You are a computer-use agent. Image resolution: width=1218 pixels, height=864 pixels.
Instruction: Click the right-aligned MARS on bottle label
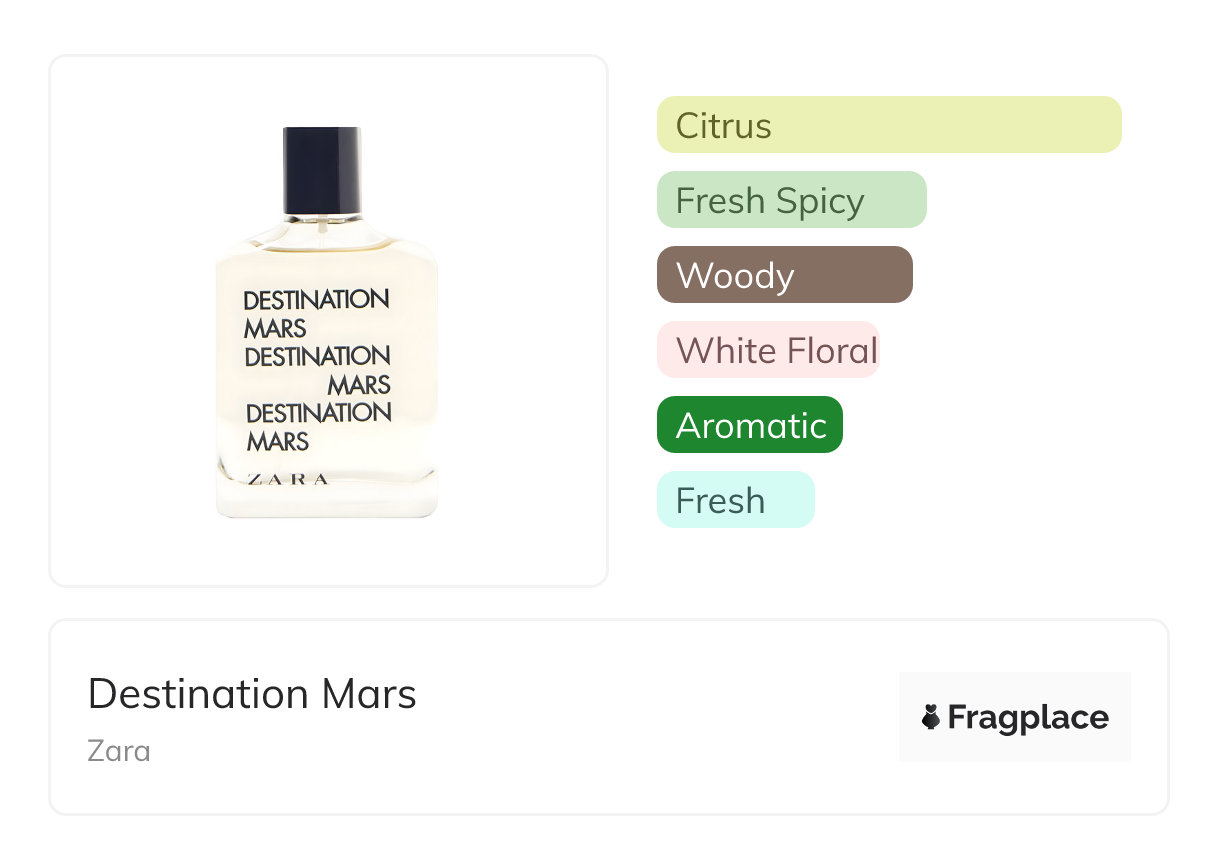[x=359, y=385]
